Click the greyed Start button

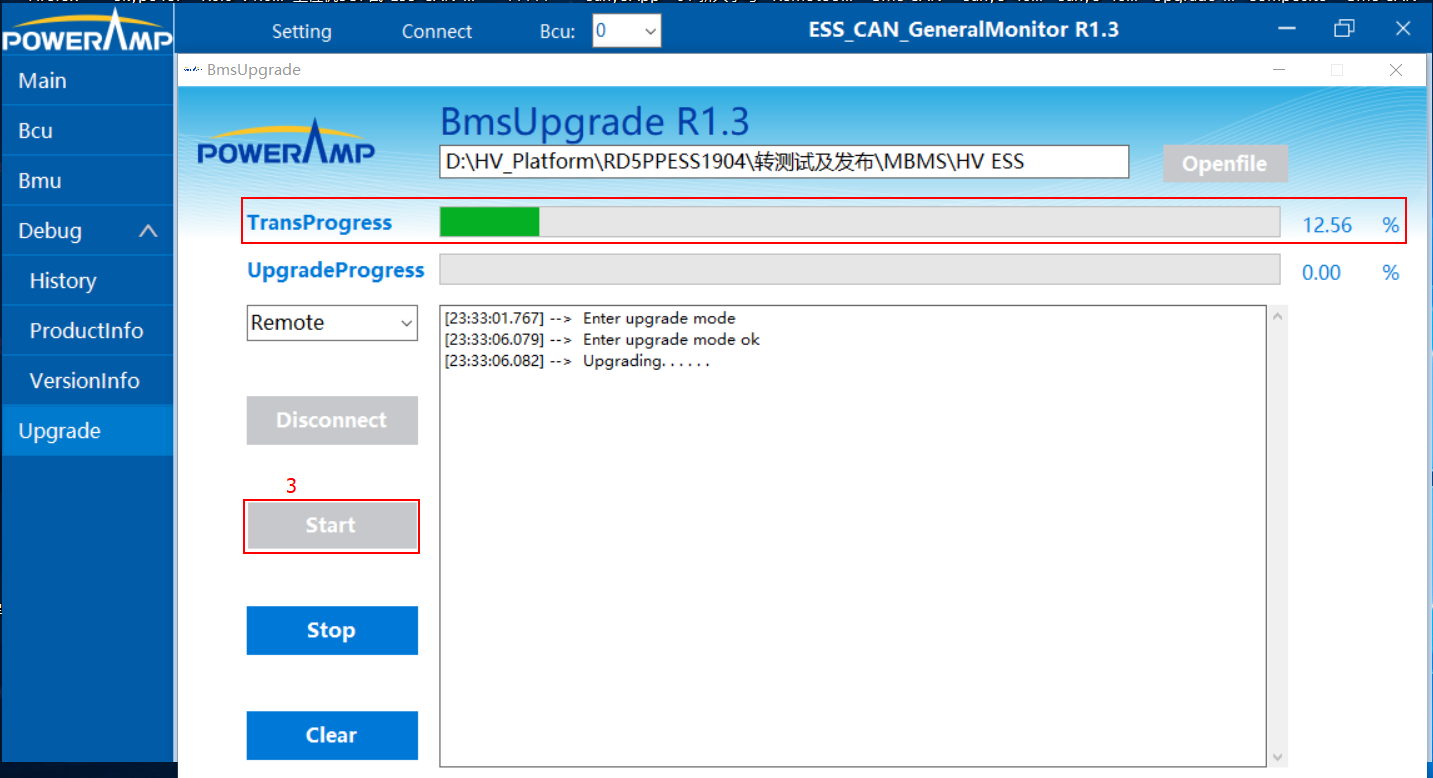tap(332, 525)
